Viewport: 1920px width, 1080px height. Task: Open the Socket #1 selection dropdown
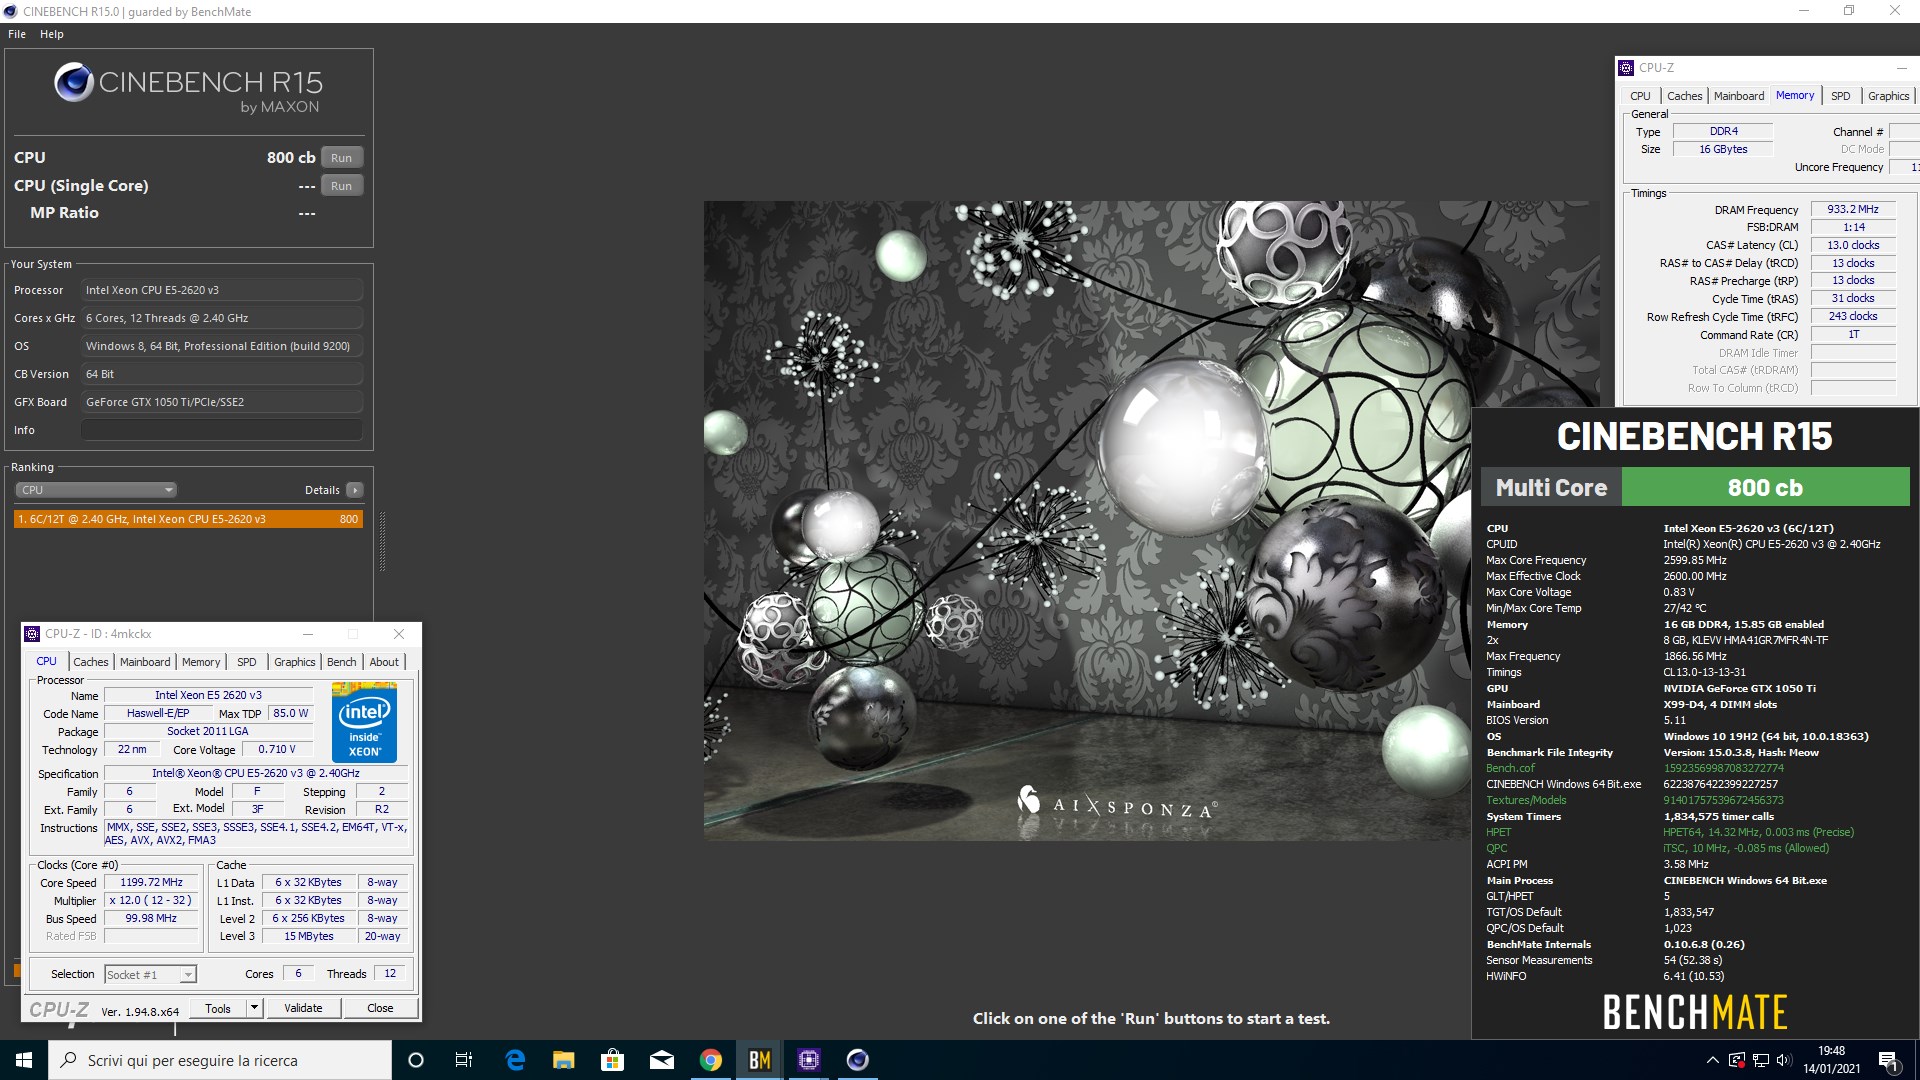(150, 975)
